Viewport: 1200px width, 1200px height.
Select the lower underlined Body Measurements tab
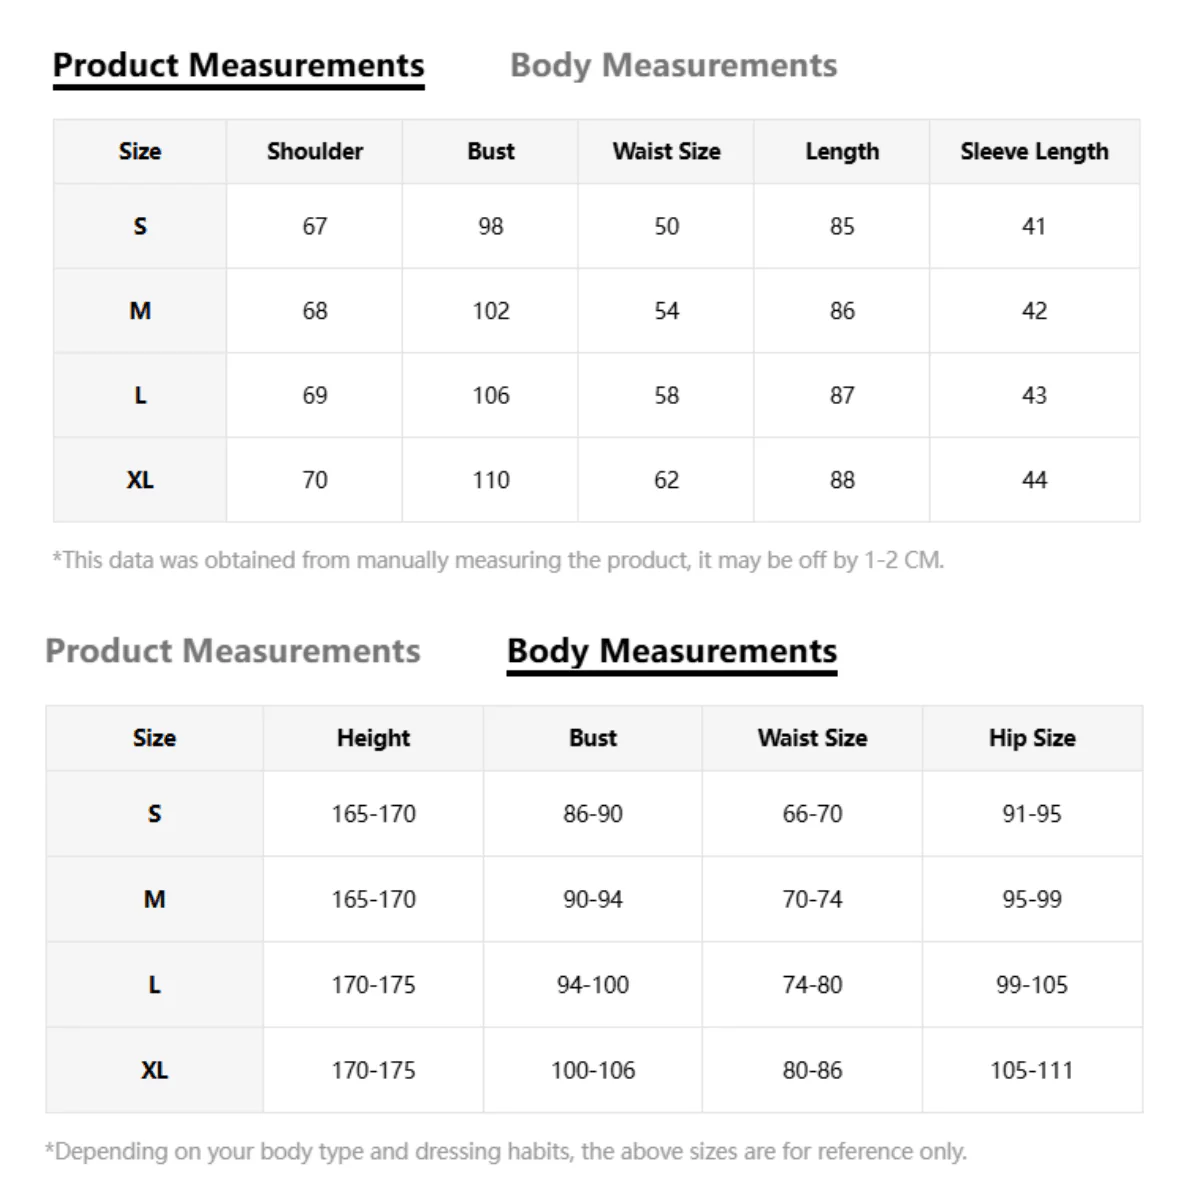click(672, 652)
